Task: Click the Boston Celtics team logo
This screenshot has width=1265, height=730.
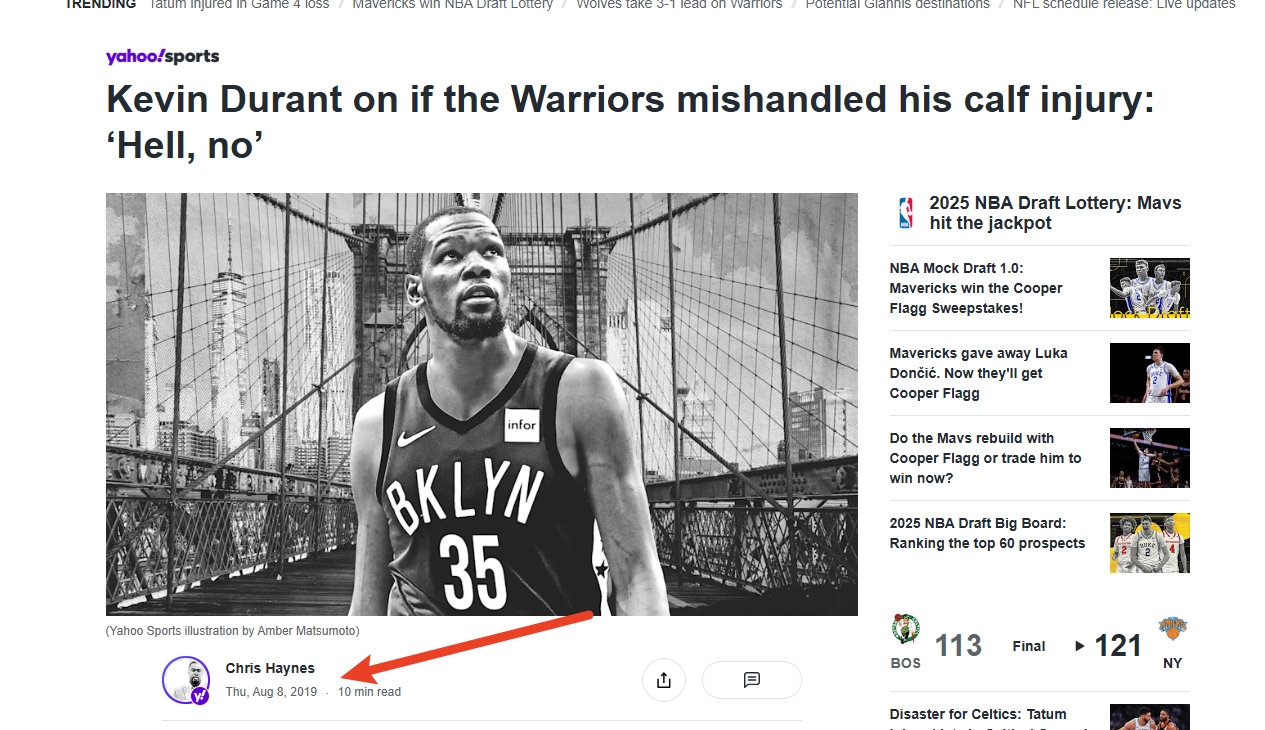Action: 906,629
